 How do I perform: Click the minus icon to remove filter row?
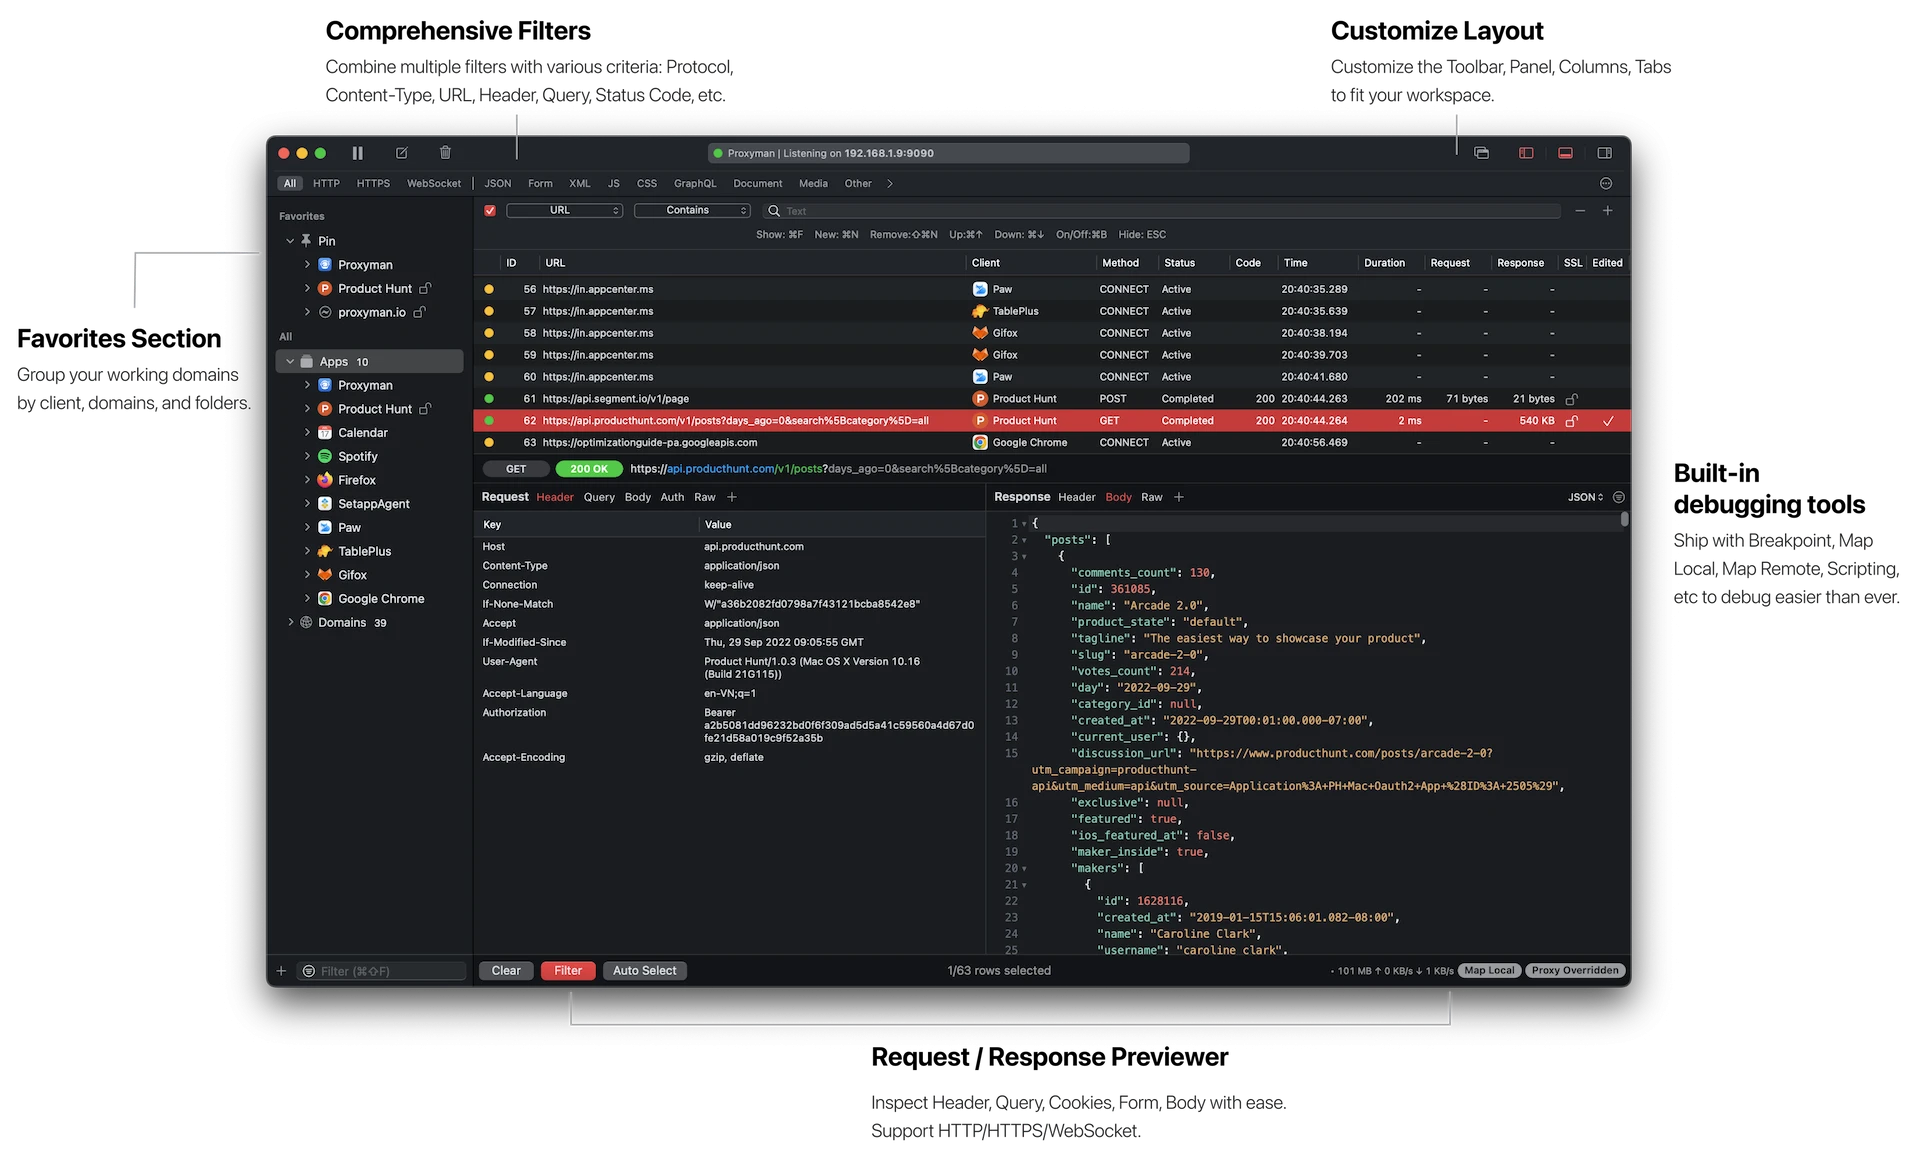(1580, 211)
